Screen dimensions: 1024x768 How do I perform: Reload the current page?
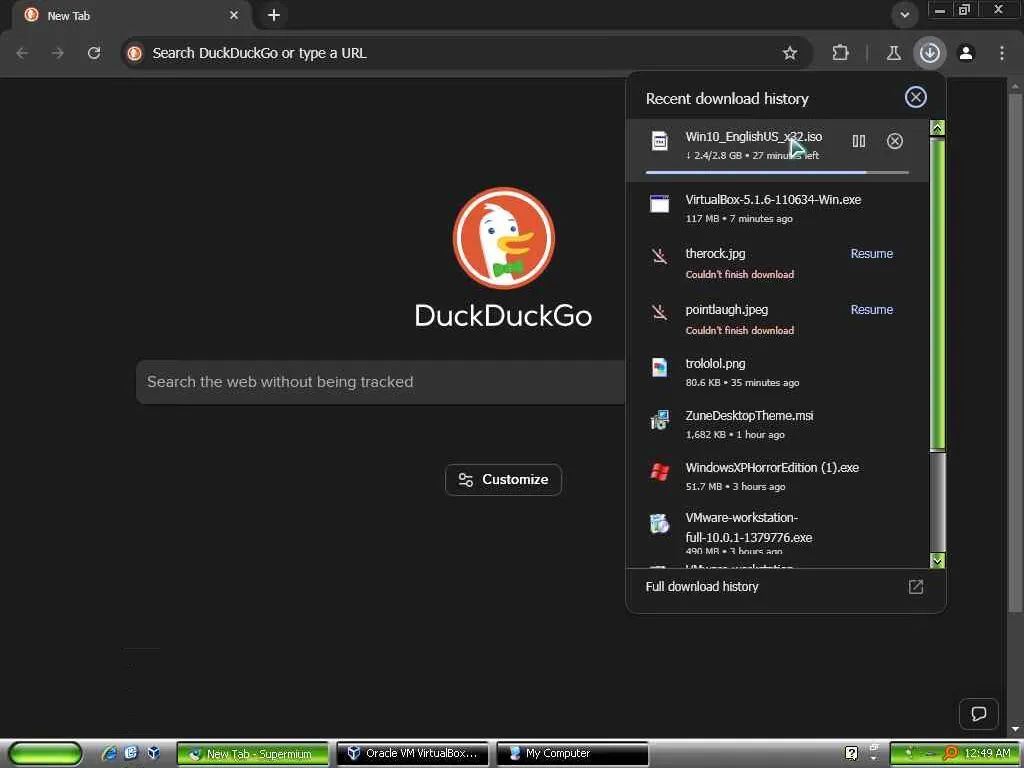94,53
